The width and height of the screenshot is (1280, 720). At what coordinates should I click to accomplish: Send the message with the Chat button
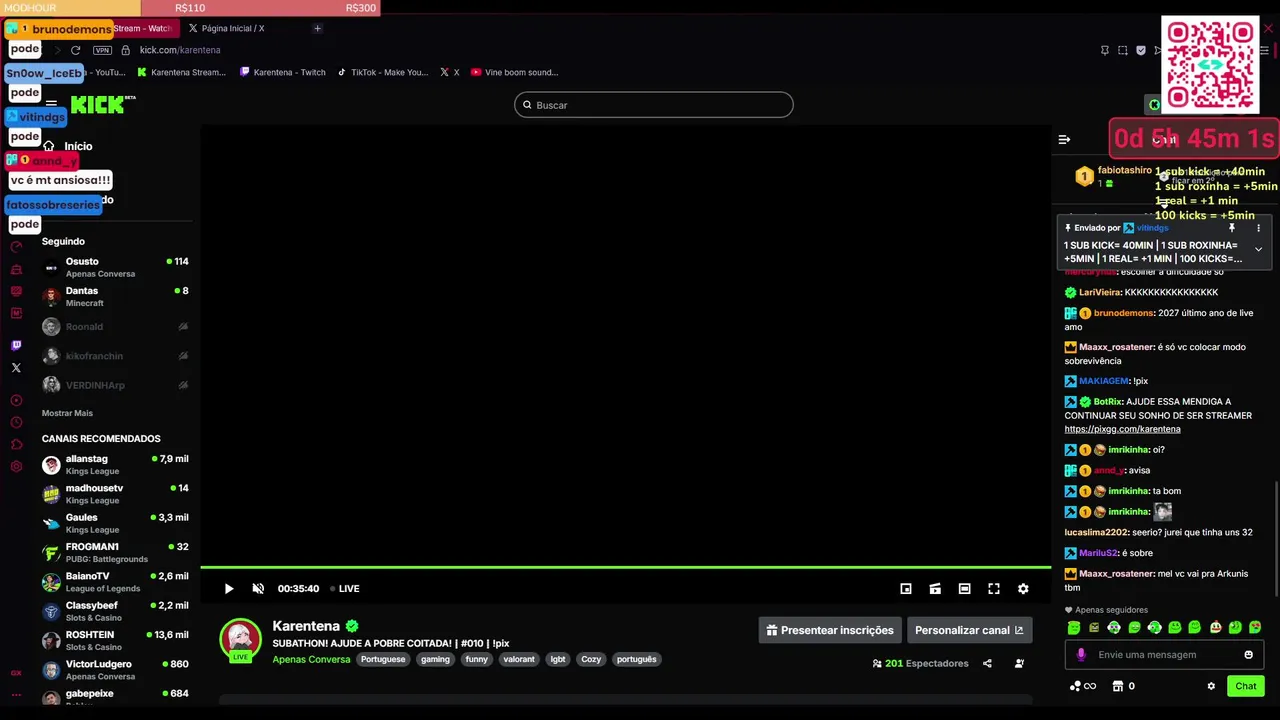[x=1246, y=686]
